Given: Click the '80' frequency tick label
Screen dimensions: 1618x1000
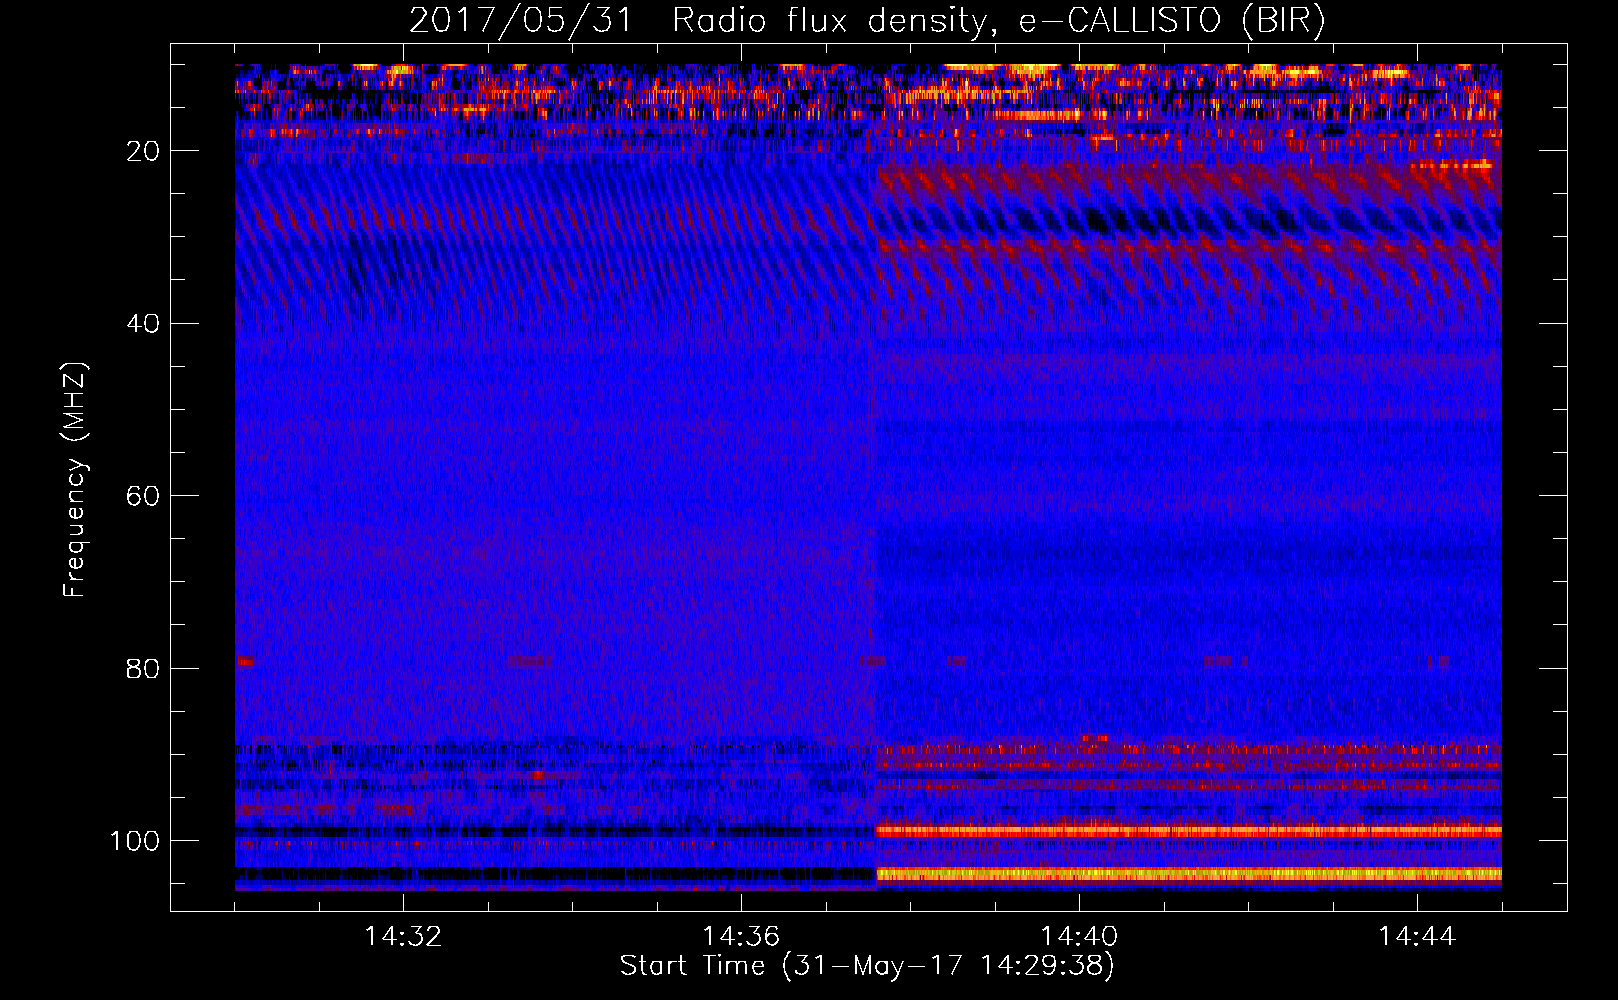Looking at the screenshot, I should 143,668.
